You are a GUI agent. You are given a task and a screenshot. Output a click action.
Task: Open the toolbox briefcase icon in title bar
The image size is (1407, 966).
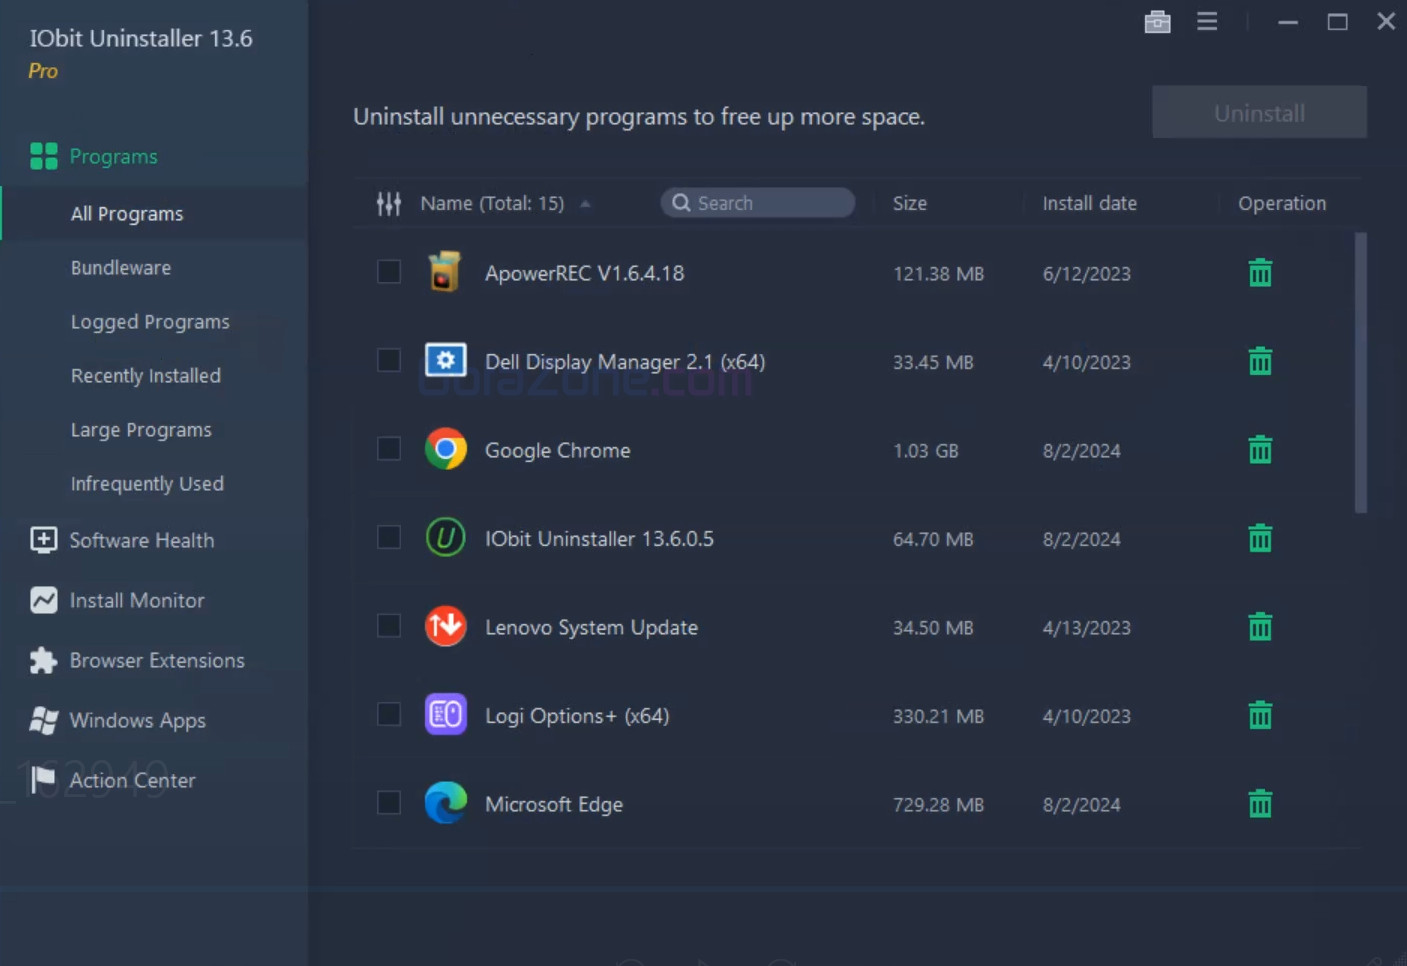[x=1157, y=22]
